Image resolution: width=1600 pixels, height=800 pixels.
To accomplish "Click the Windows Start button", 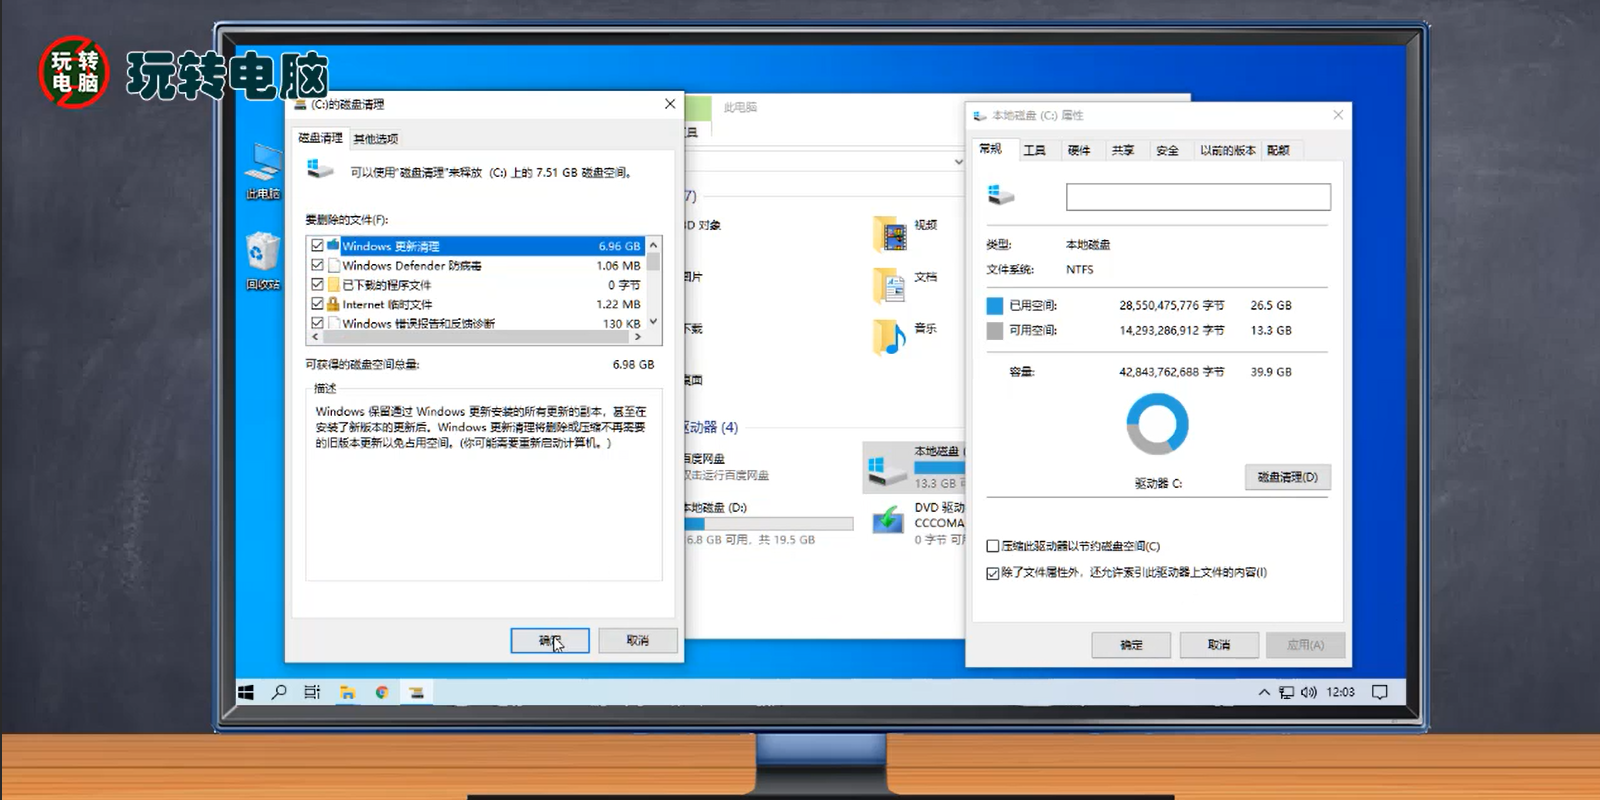I will click(246, 692).
